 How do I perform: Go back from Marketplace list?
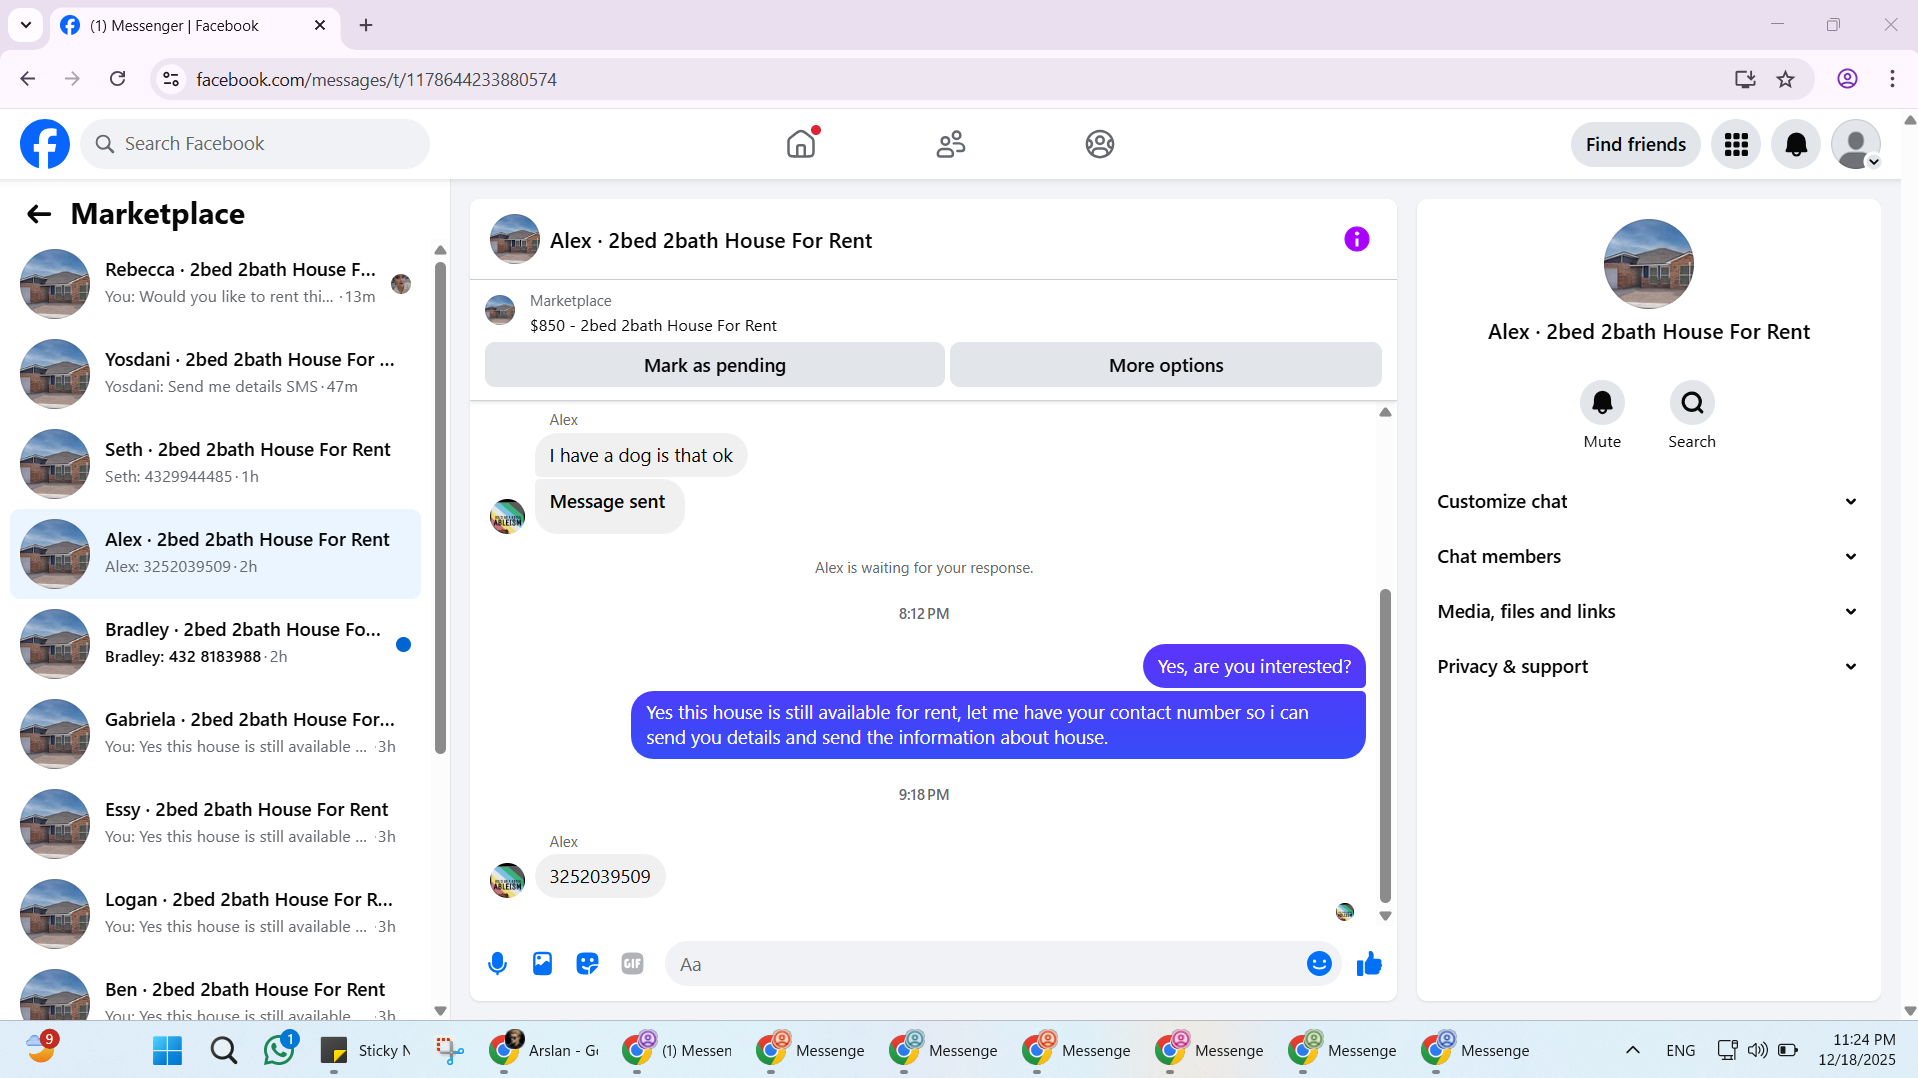point(39,214)
